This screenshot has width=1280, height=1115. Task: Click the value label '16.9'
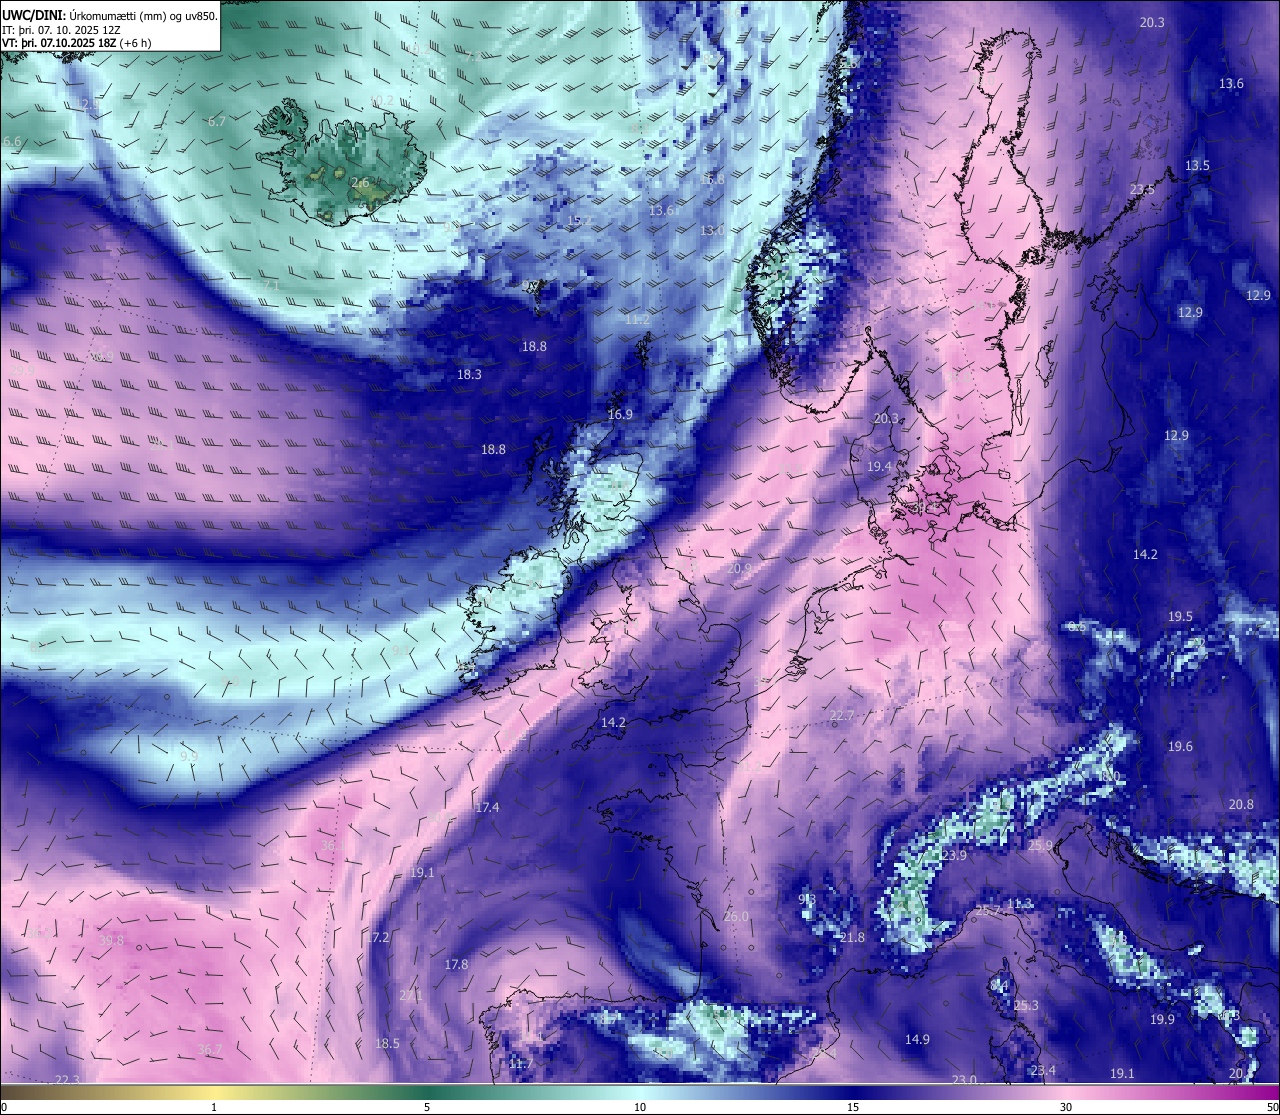pos(620,415)
